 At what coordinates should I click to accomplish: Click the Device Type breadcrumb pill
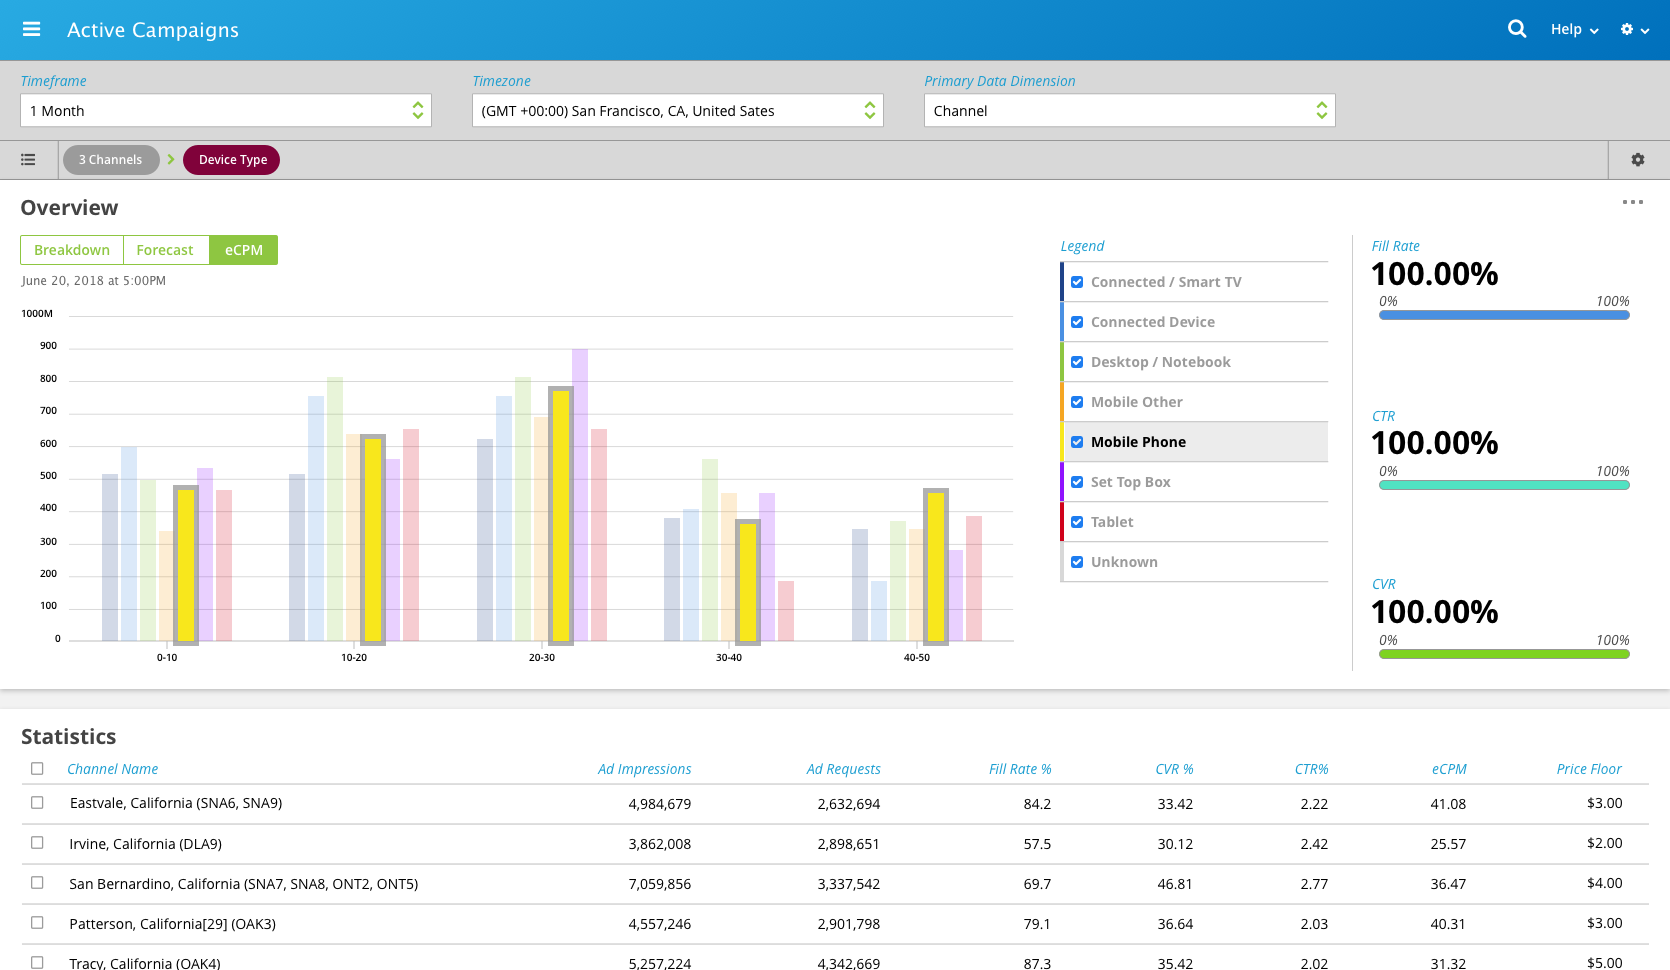pos(232,160)
